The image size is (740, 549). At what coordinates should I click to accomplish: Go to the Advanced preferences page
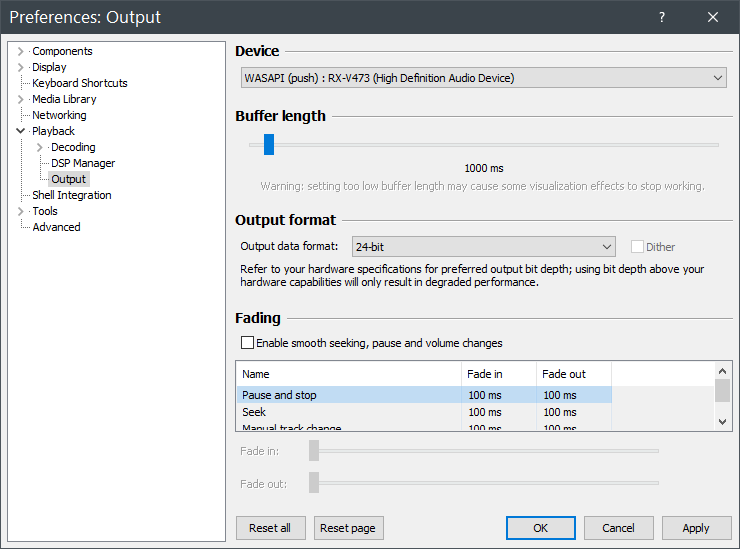tap(56, 227)
